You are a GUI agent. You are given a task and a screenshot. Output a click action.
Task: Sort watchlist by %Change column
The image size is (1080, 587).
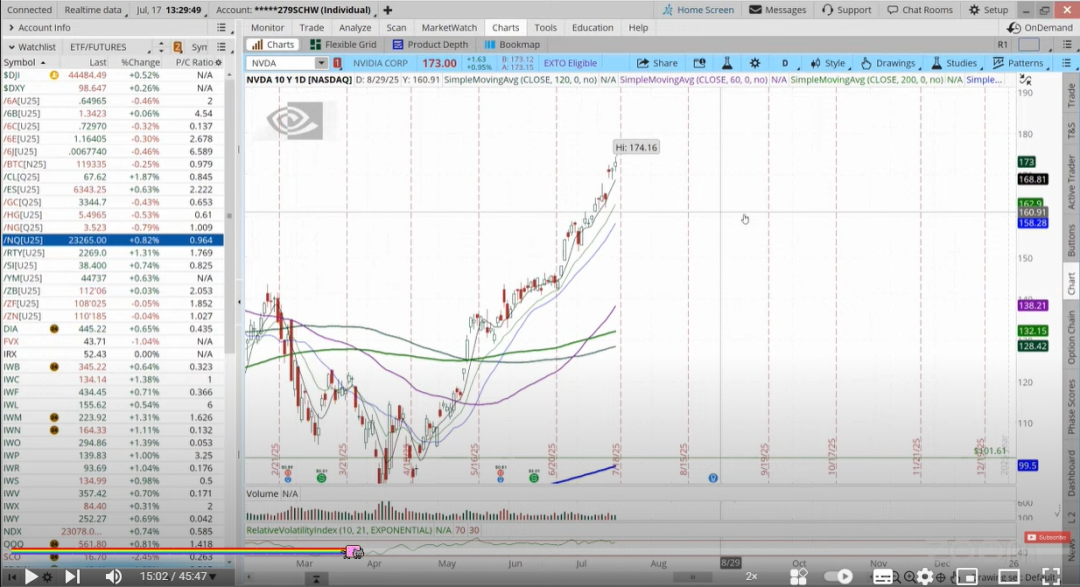pyautogui.click(x=141, y=62)
